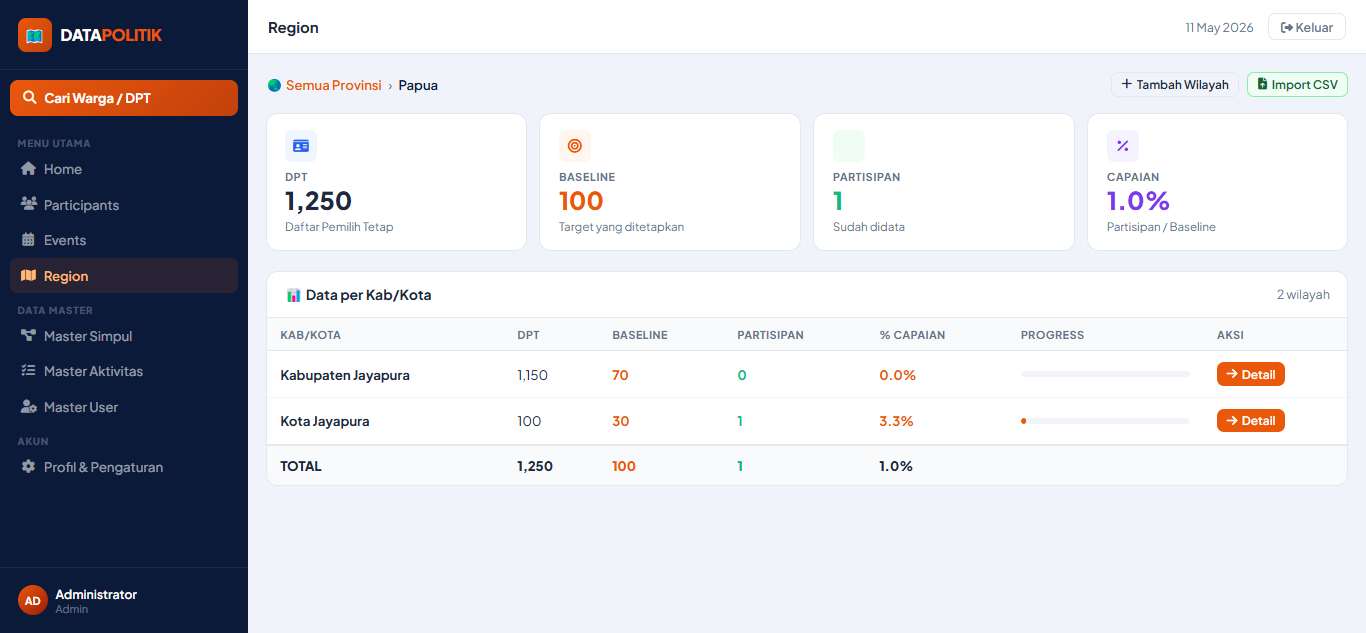Click the Keluar logout button
Viewport: 1366px width, 633px height.
pyautogui.click(x=1307, y=27)
